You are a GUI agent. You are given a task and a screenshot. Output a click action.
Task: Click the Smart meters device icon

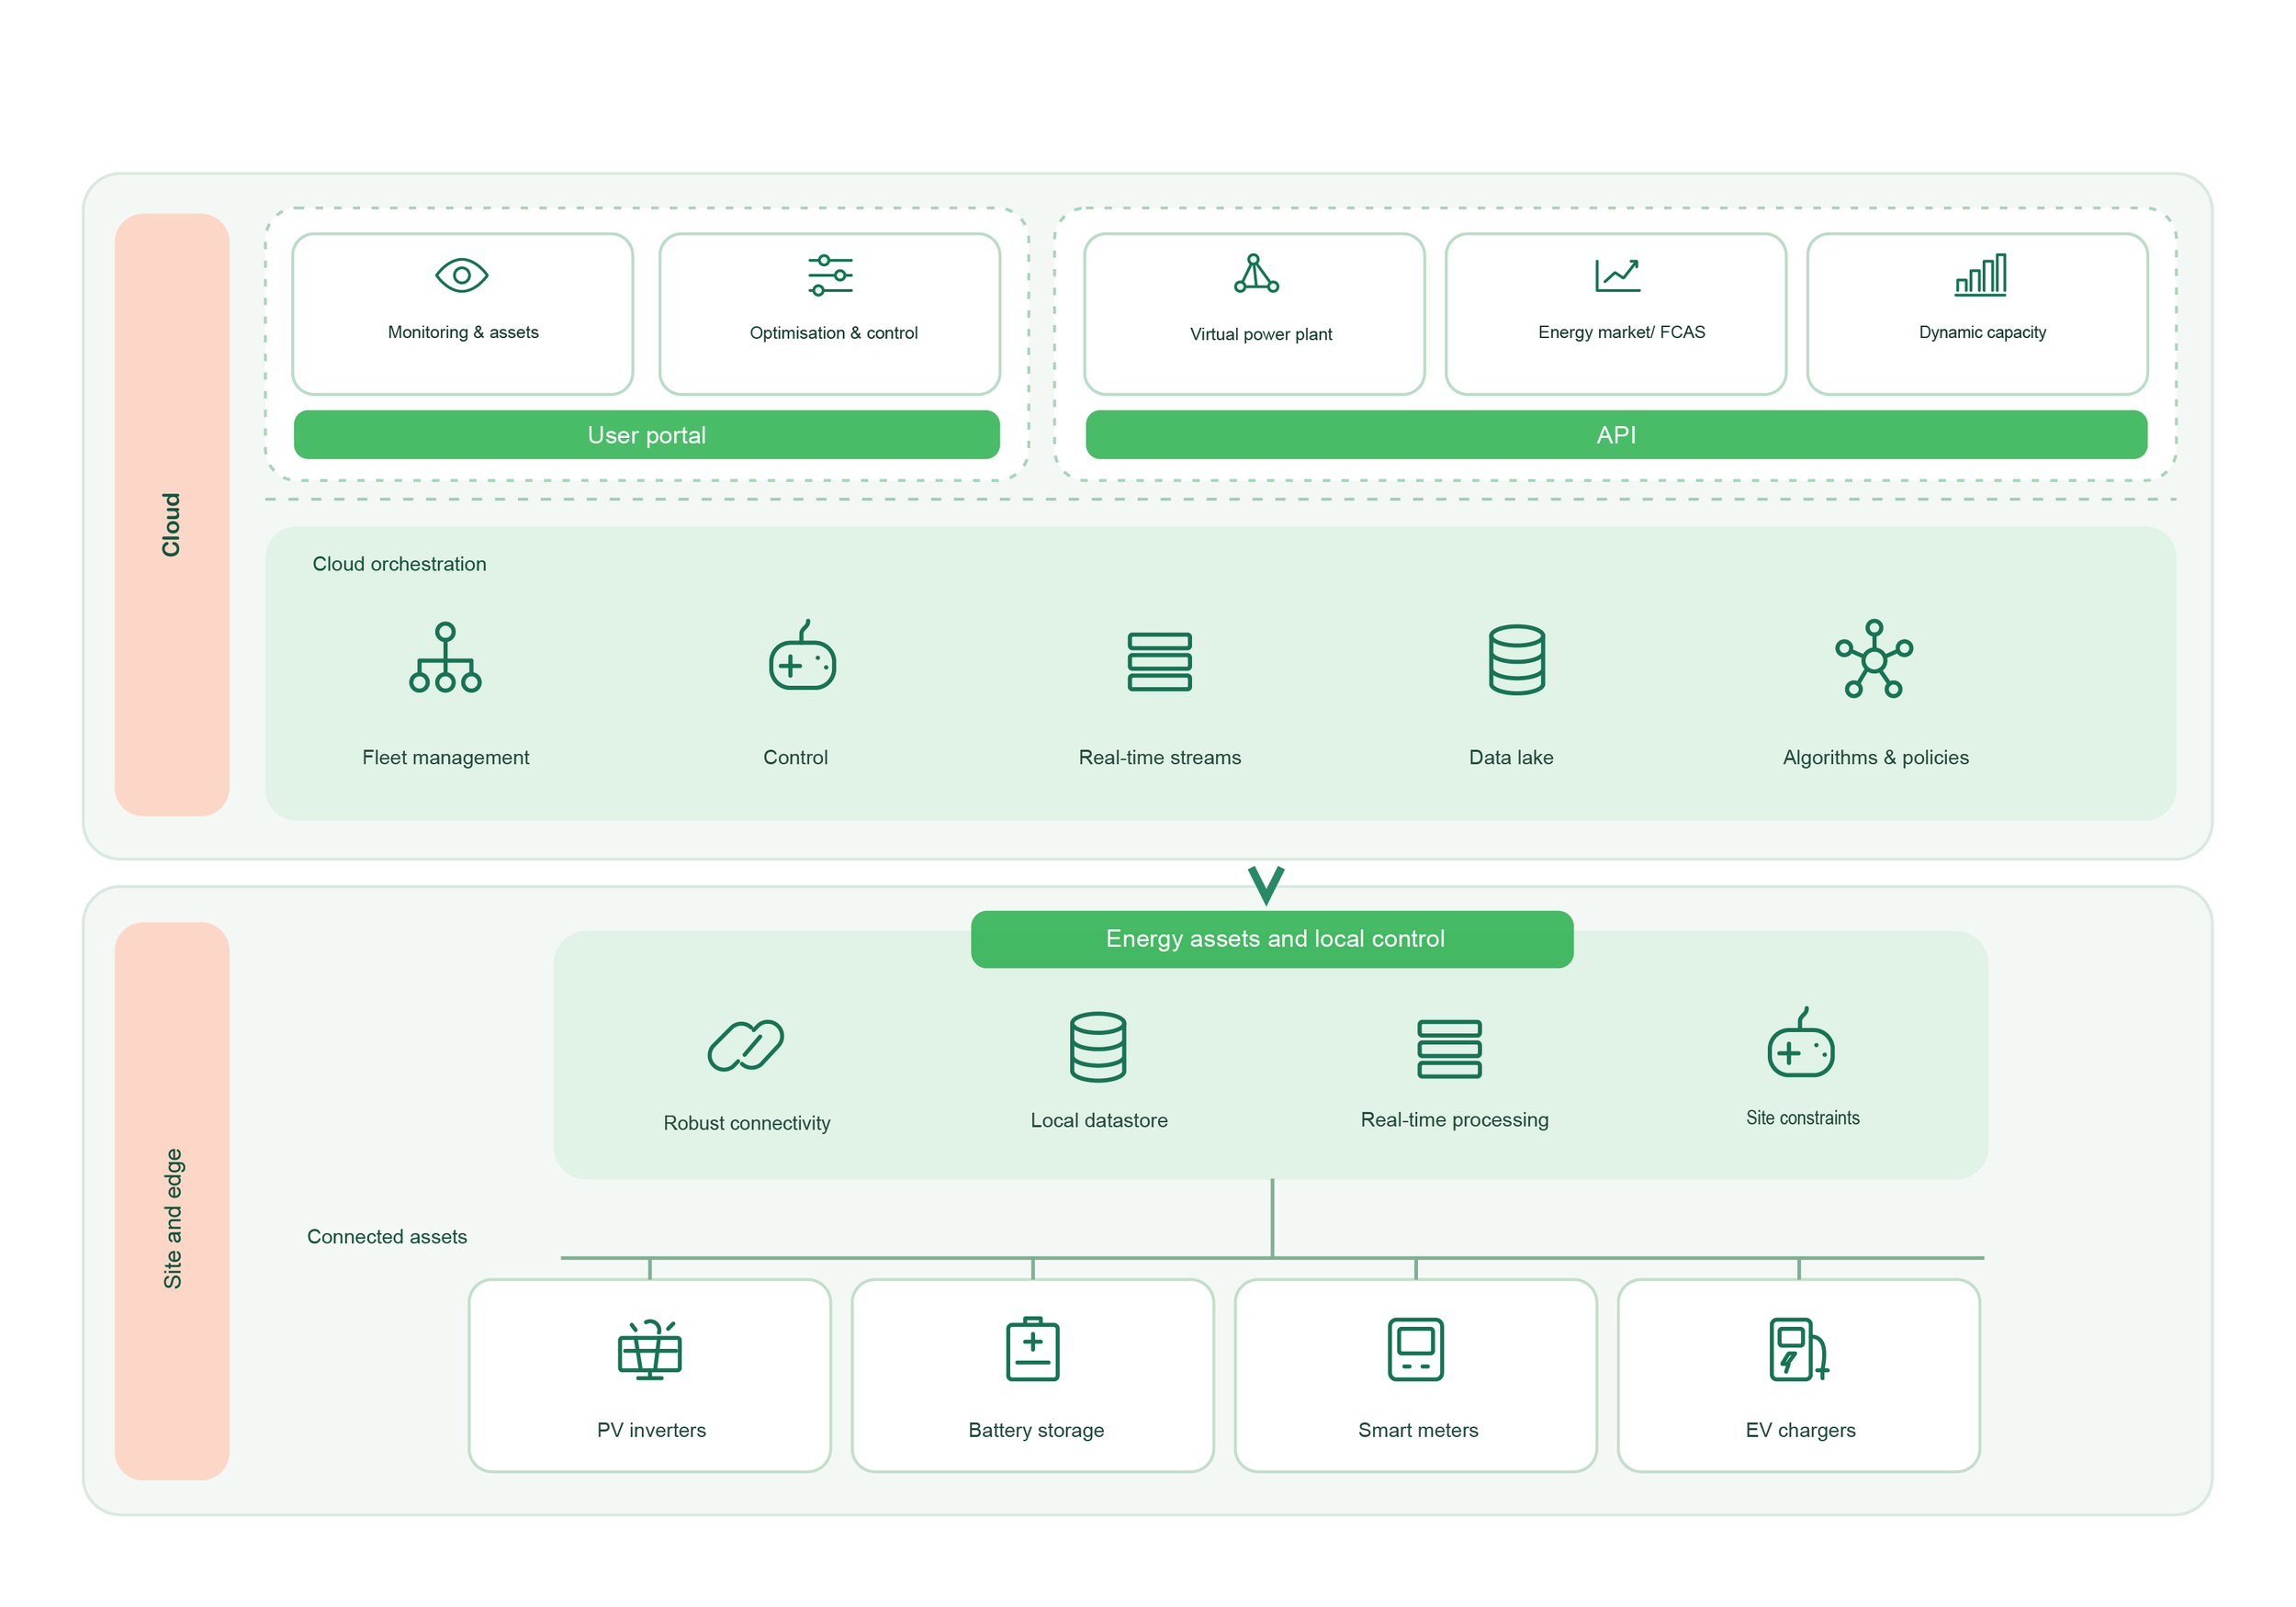coord(1416,1350)
